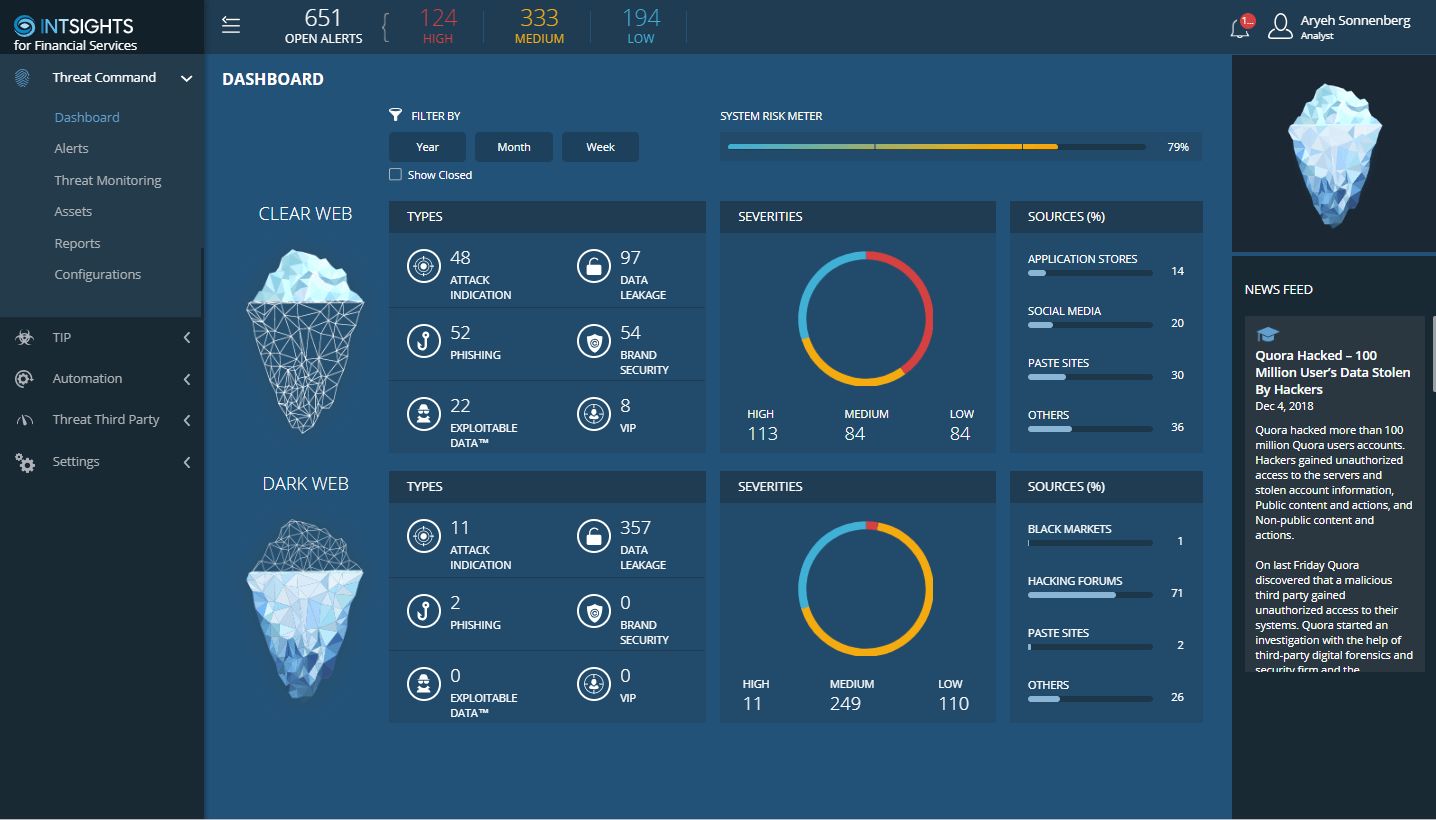The image size is (1436, 820).
Task: Click the notification bell icon
Action: tap(1240, 27)
